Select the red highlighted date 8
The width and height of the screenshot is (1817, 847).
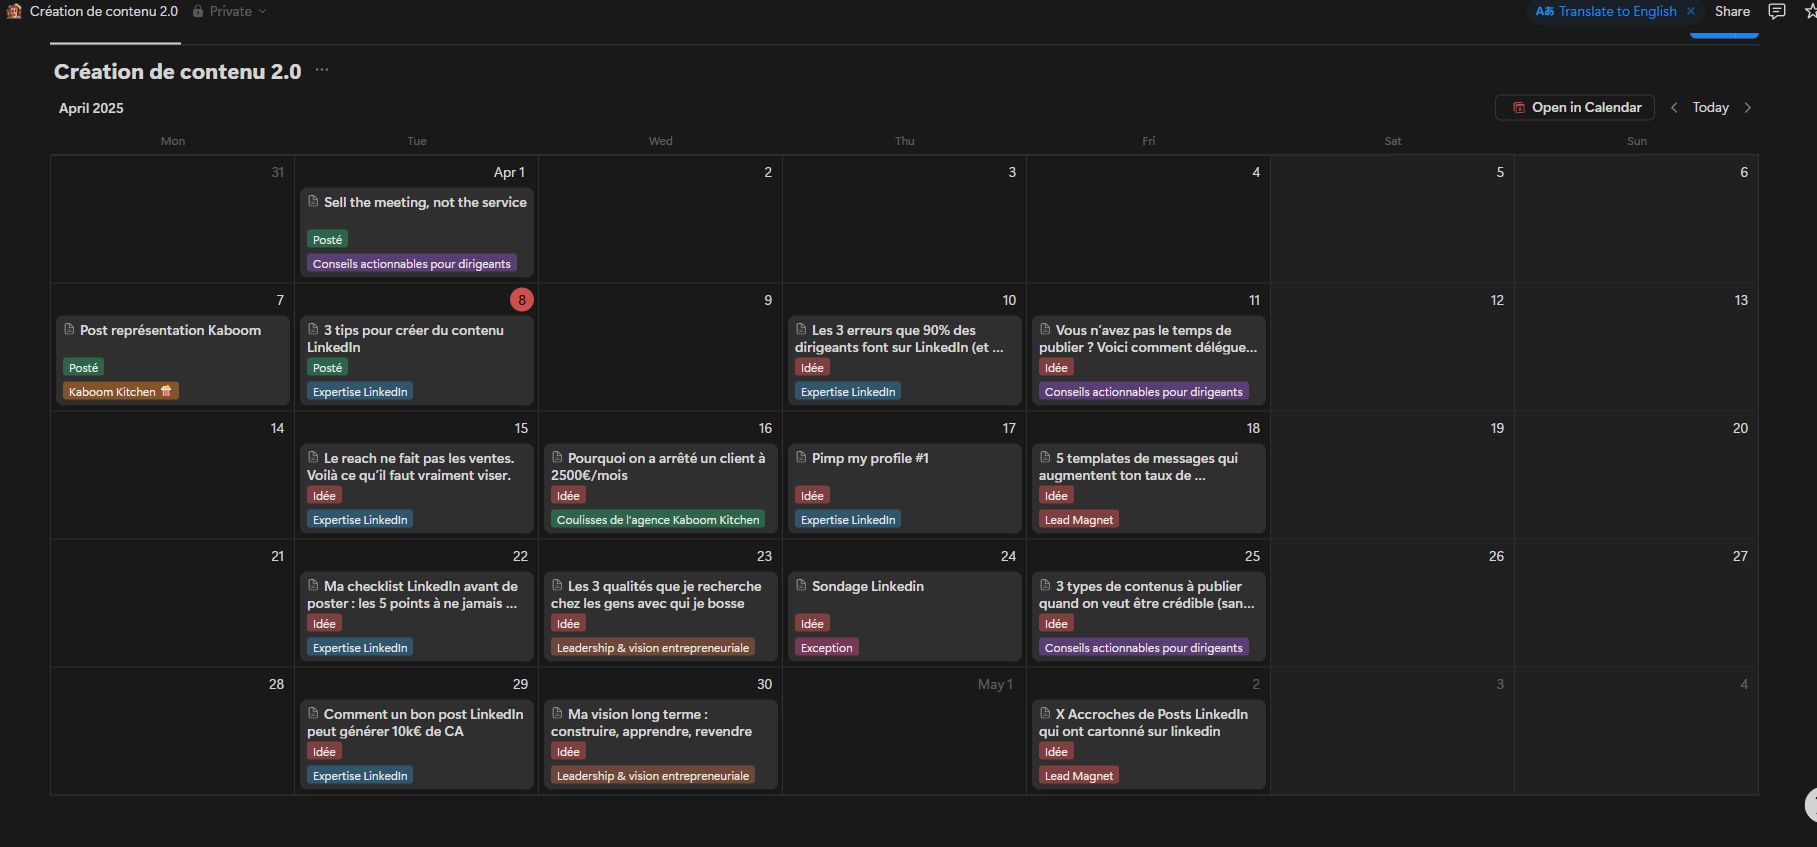pyautogui.click(x=521, y=299)
